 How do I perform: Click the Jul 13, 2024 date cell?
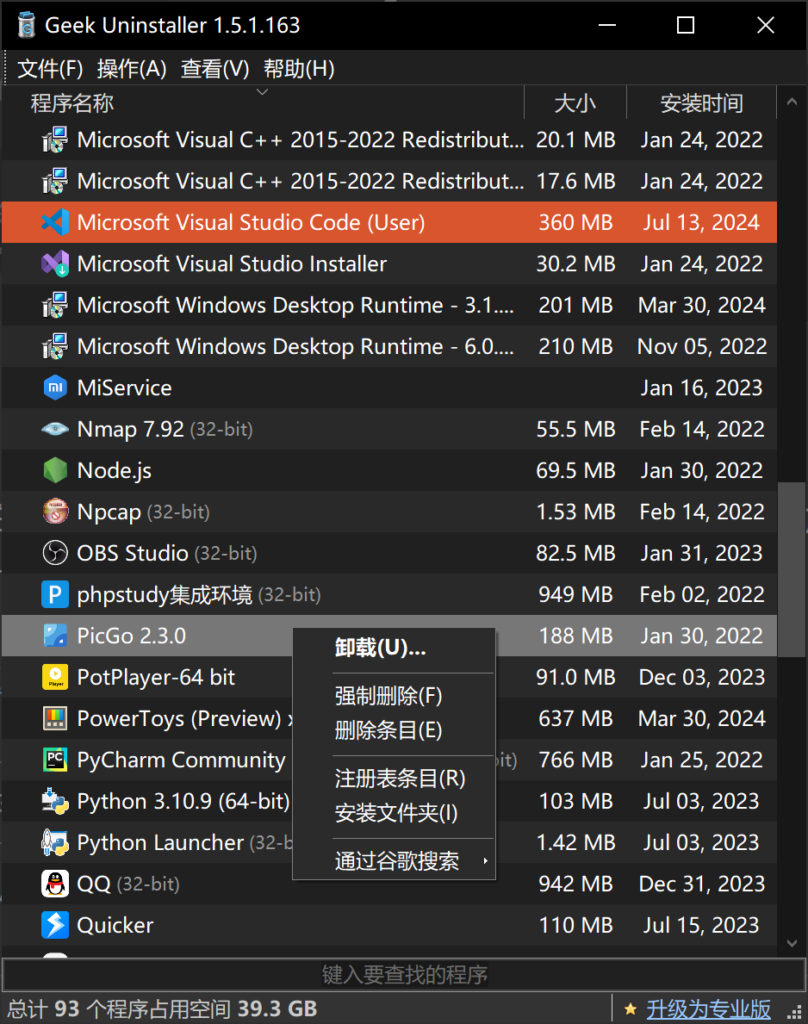pyautogui.click(x=702, y=223)
